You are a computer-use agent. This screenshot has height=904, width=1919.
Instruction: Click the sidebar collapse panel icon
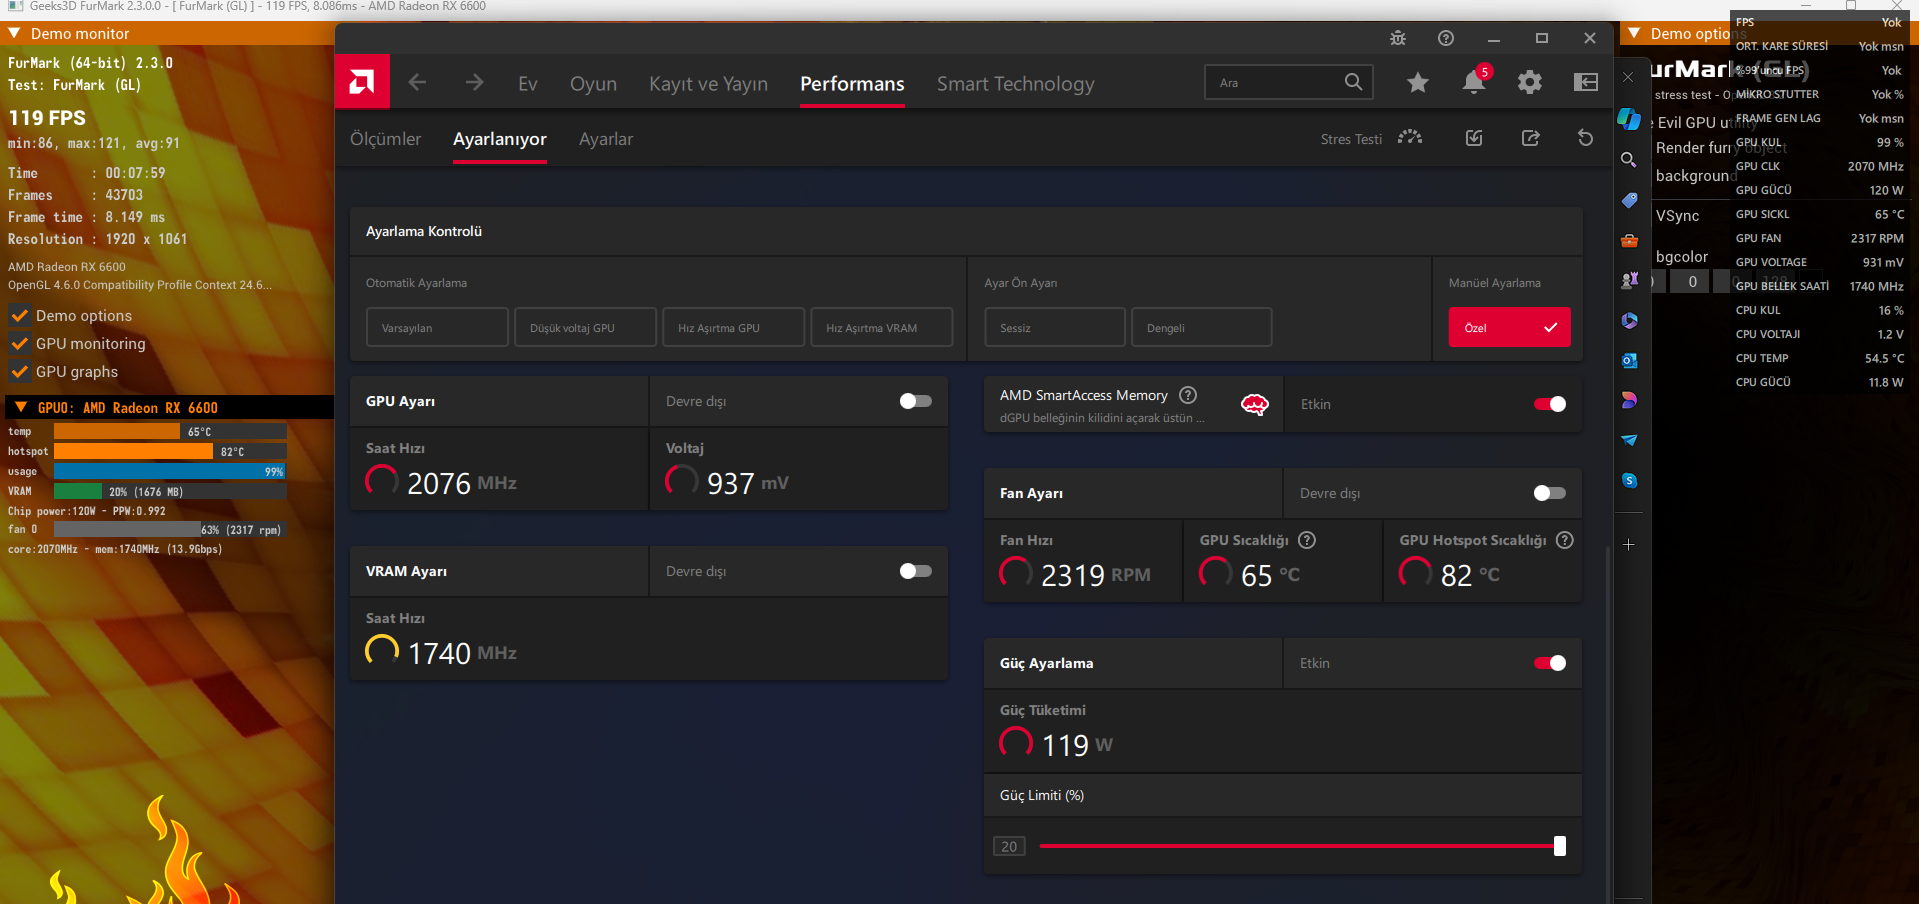1586,83
